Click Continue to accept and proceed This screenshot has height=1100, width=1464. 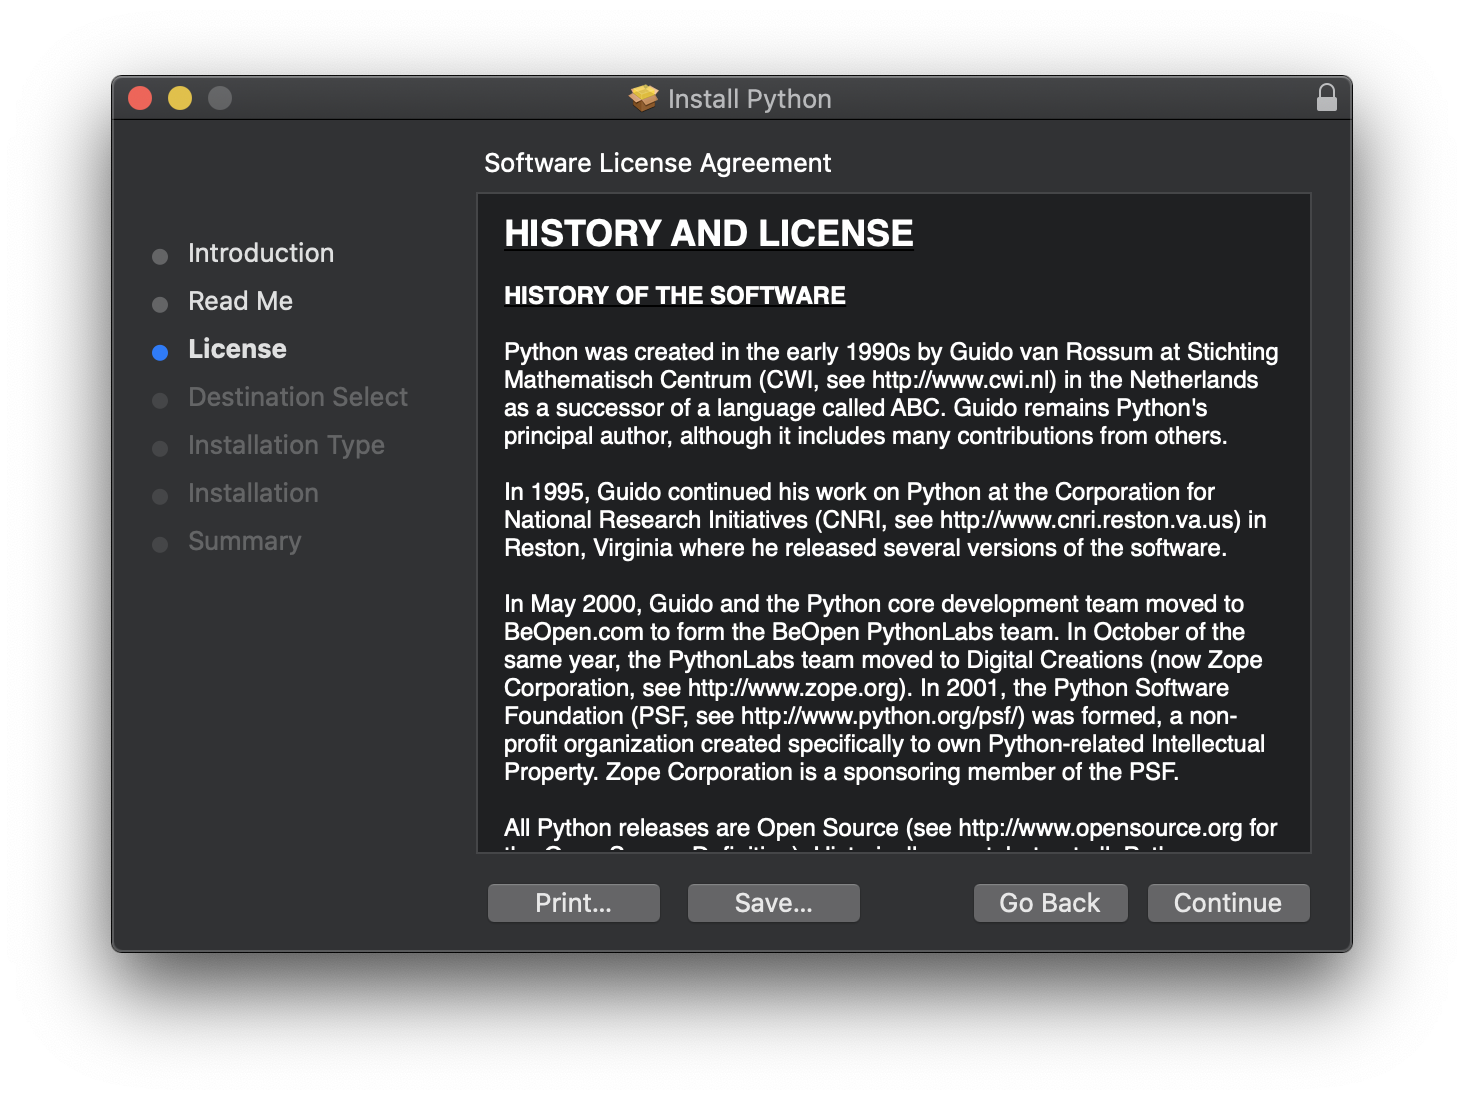pyautogui.click(x=1228, y=903)
